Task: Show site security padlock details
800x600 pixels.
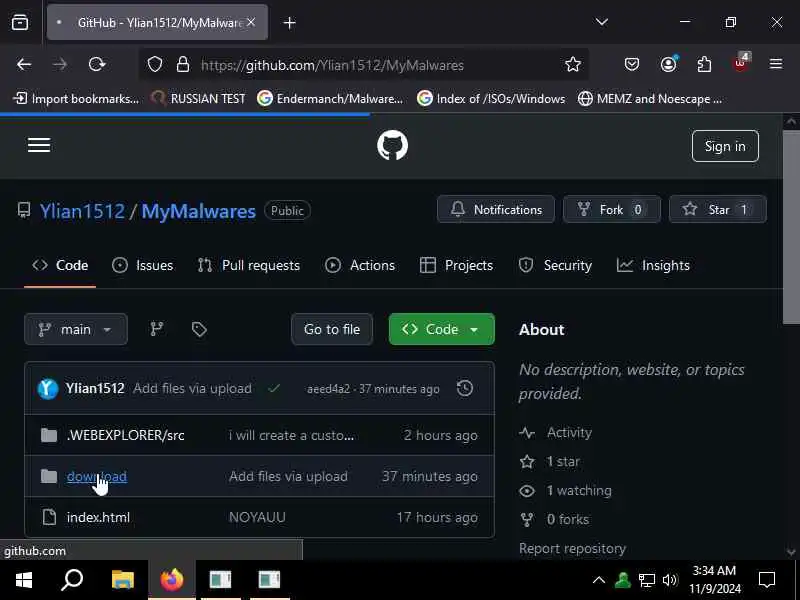Action: pos(183,65)
